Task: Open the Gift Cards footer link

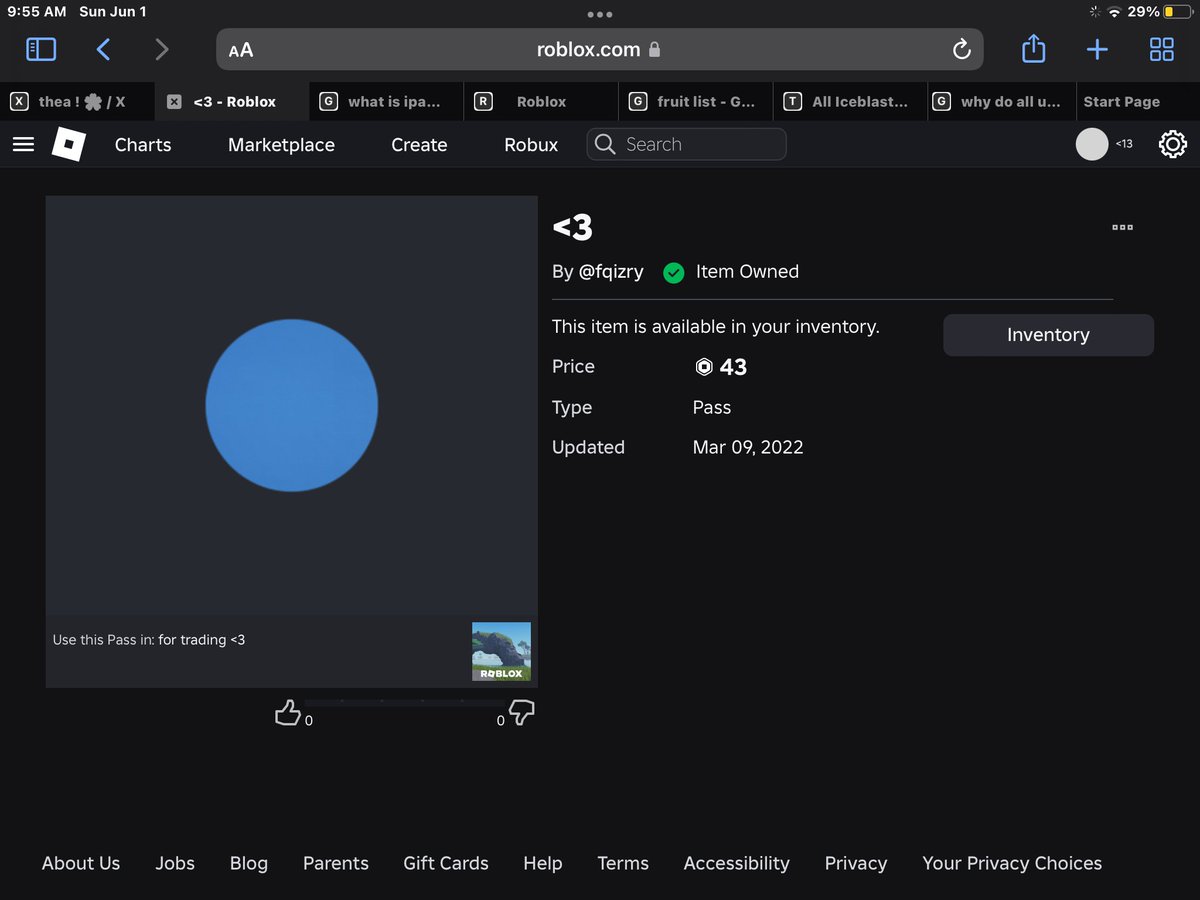Action: coord(446,863)
